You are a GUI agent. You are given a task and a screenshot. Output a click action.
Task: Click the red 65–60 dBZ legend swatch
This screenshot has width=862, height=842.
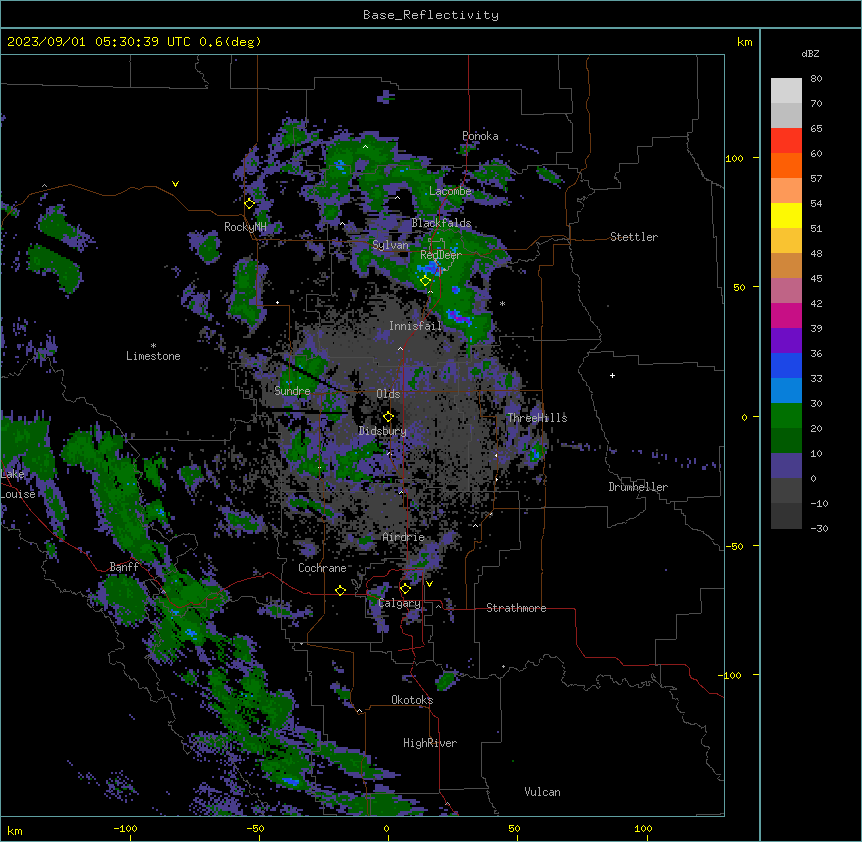(x=786, y=141)
